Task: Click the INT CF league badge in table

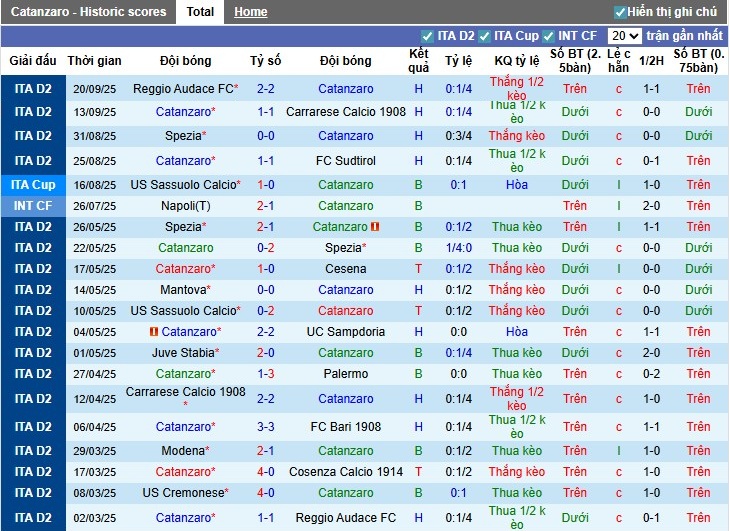Action: pos(33,206)
